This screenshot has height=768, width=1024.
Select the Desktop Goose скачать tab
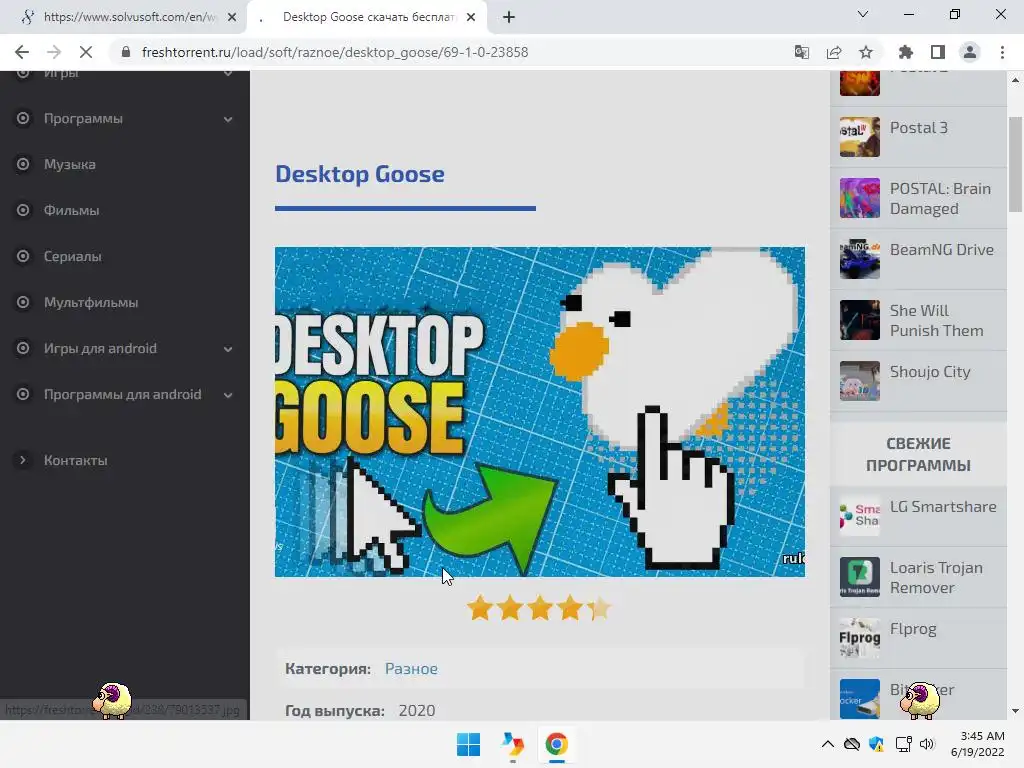366,18
